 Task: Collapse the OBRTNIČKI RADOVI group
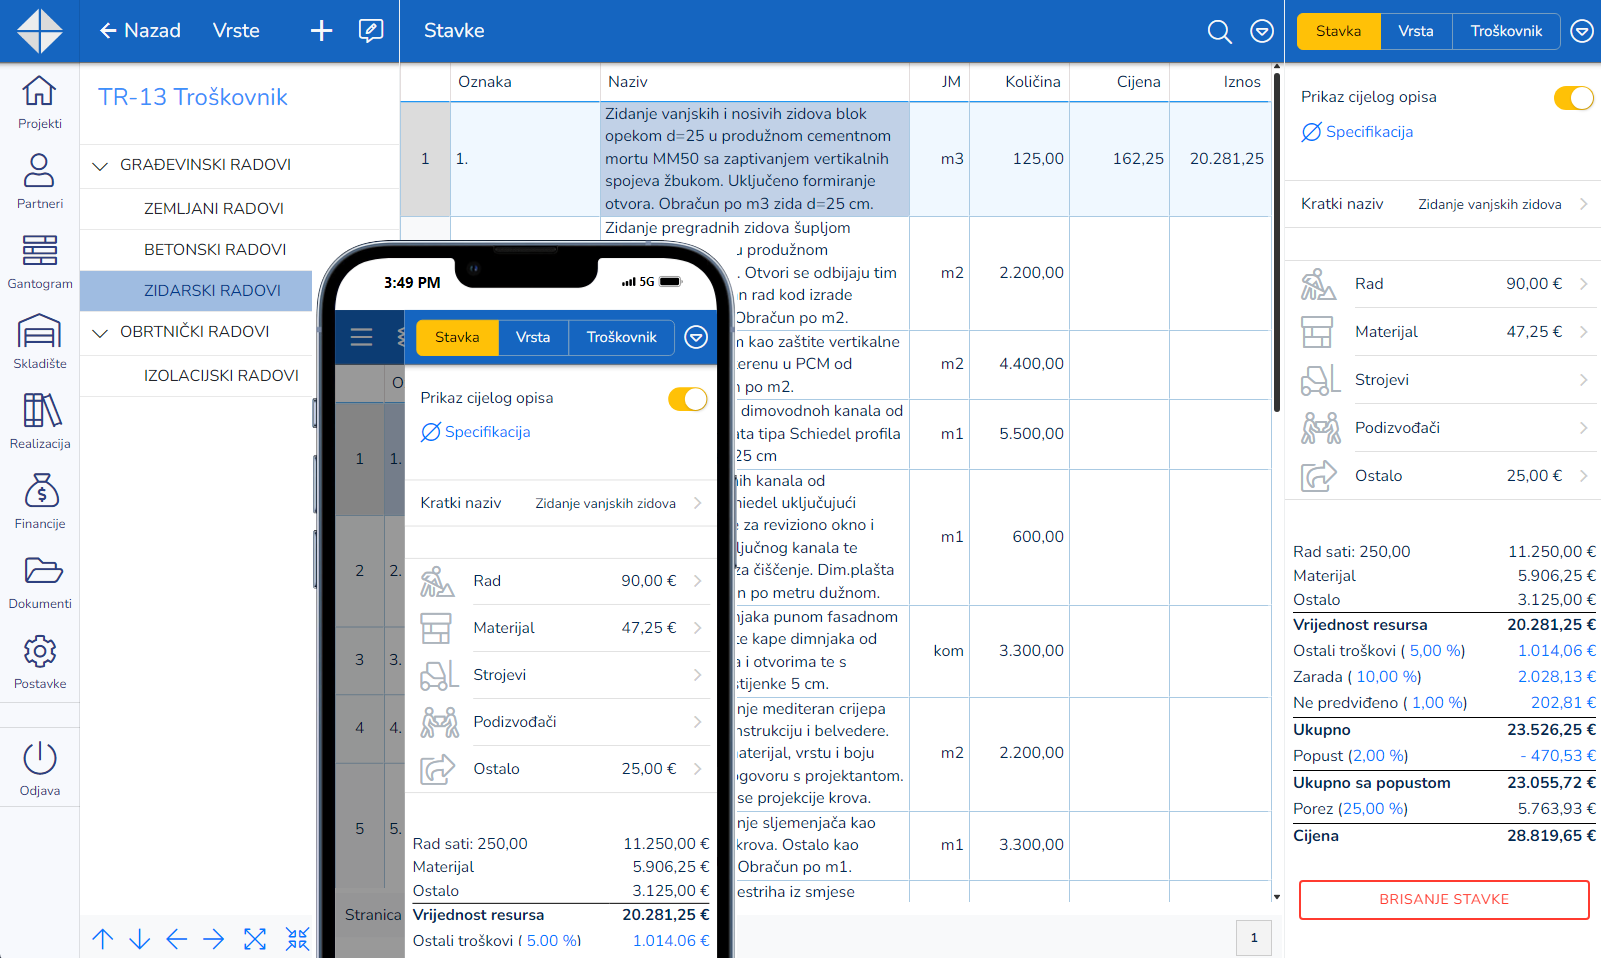click(99, 333)
